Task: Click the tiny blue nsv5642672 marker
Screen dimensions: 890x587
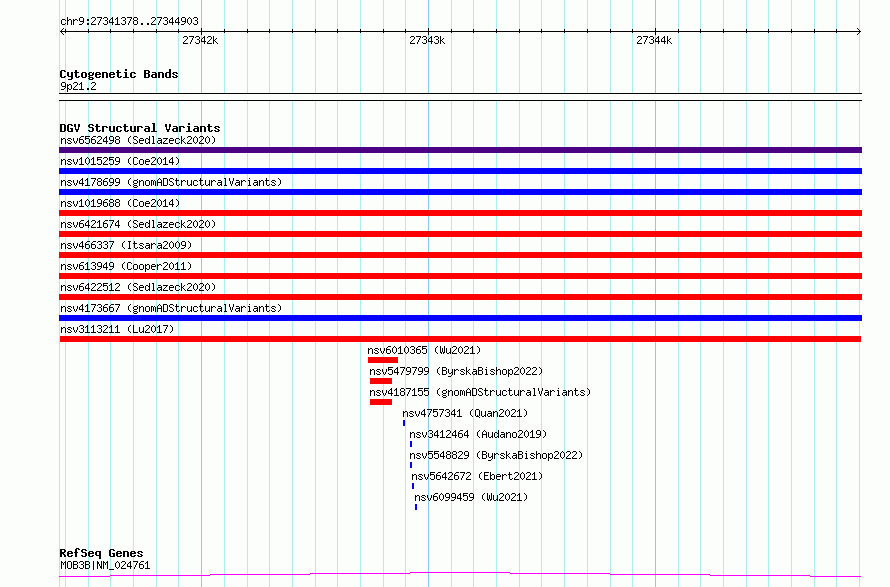Action: 413,486
